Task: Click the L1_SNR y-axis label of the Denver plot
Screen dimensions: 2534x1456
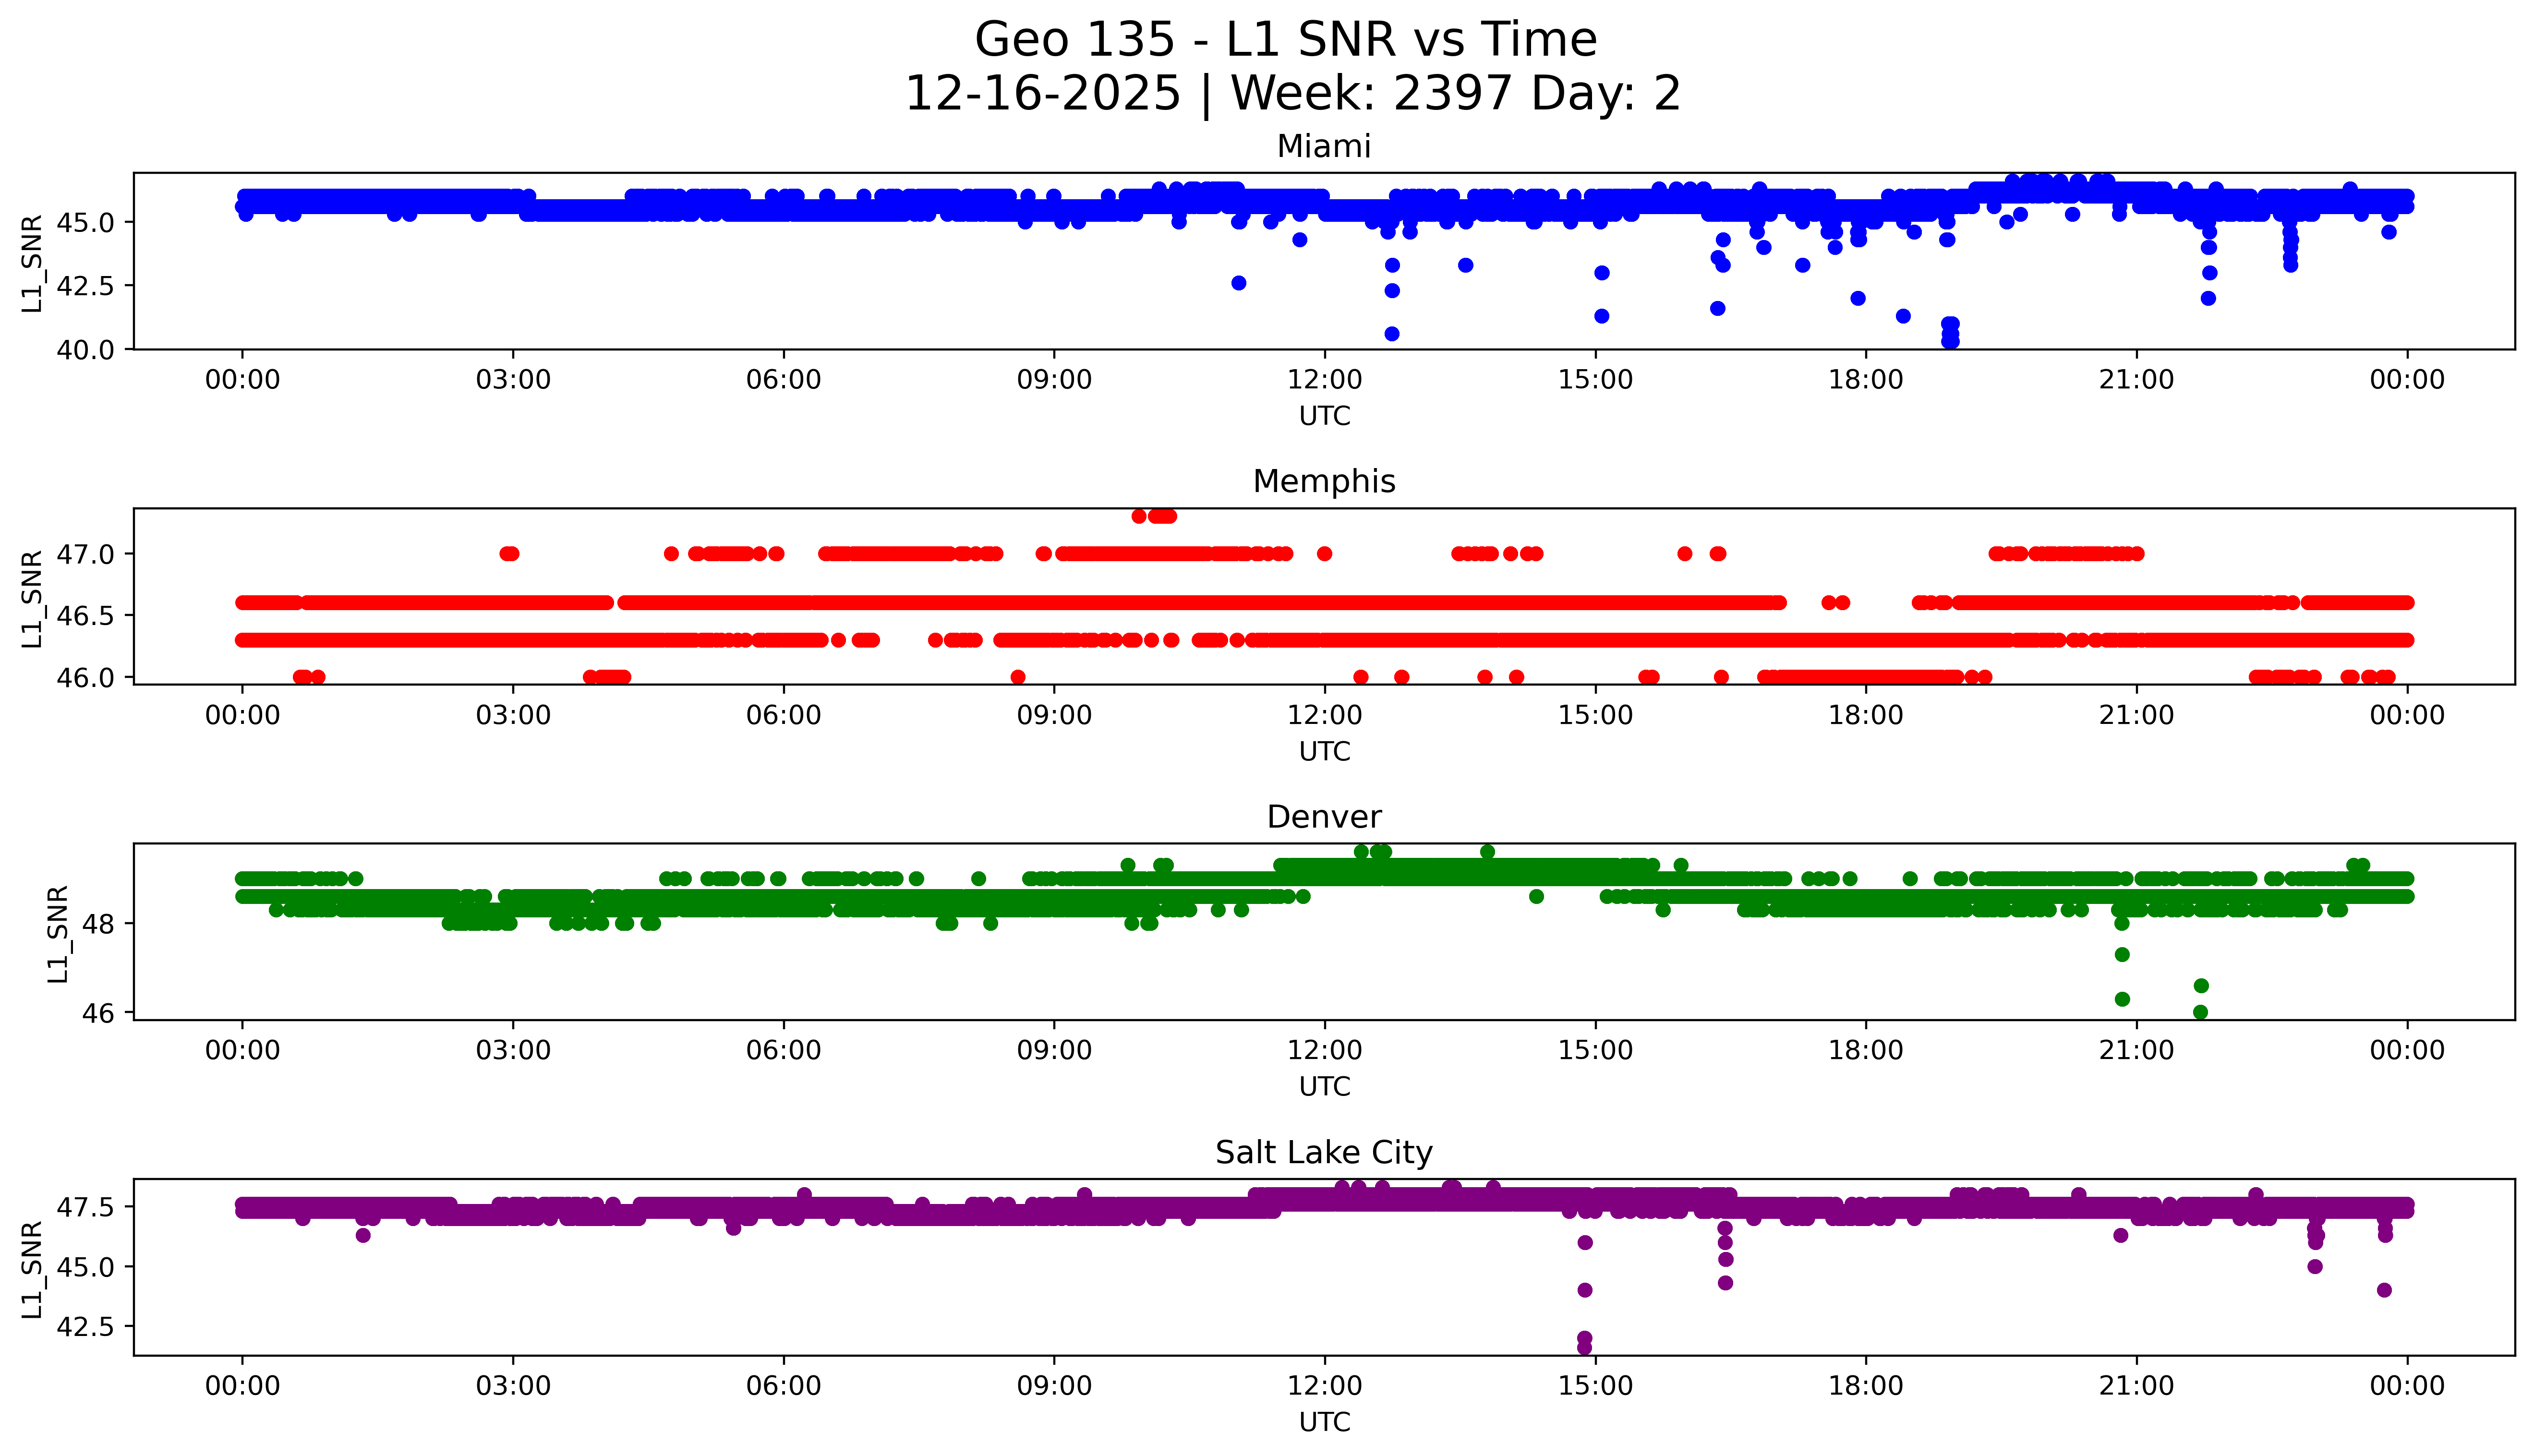Action: click(58, 933)
